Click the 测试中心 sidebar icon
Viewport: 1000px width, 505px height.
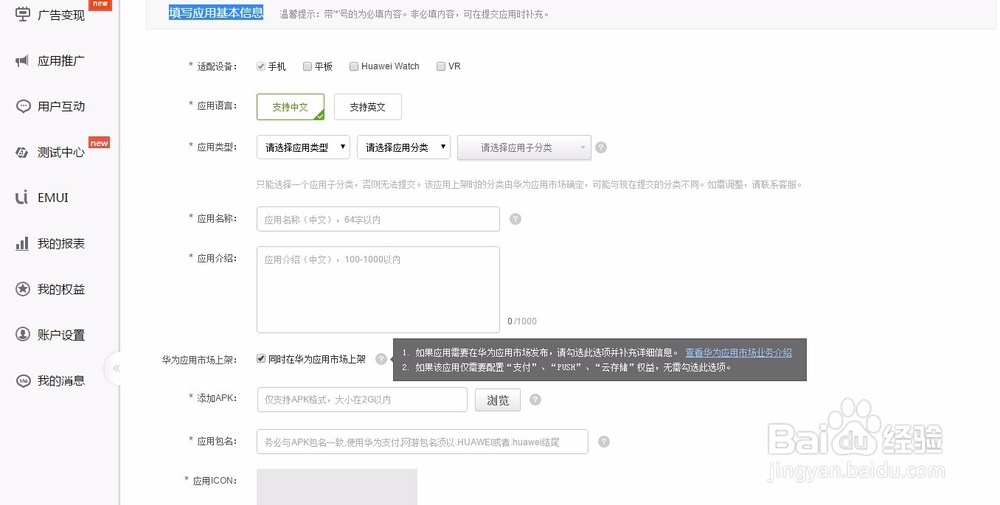pos(22,152)
